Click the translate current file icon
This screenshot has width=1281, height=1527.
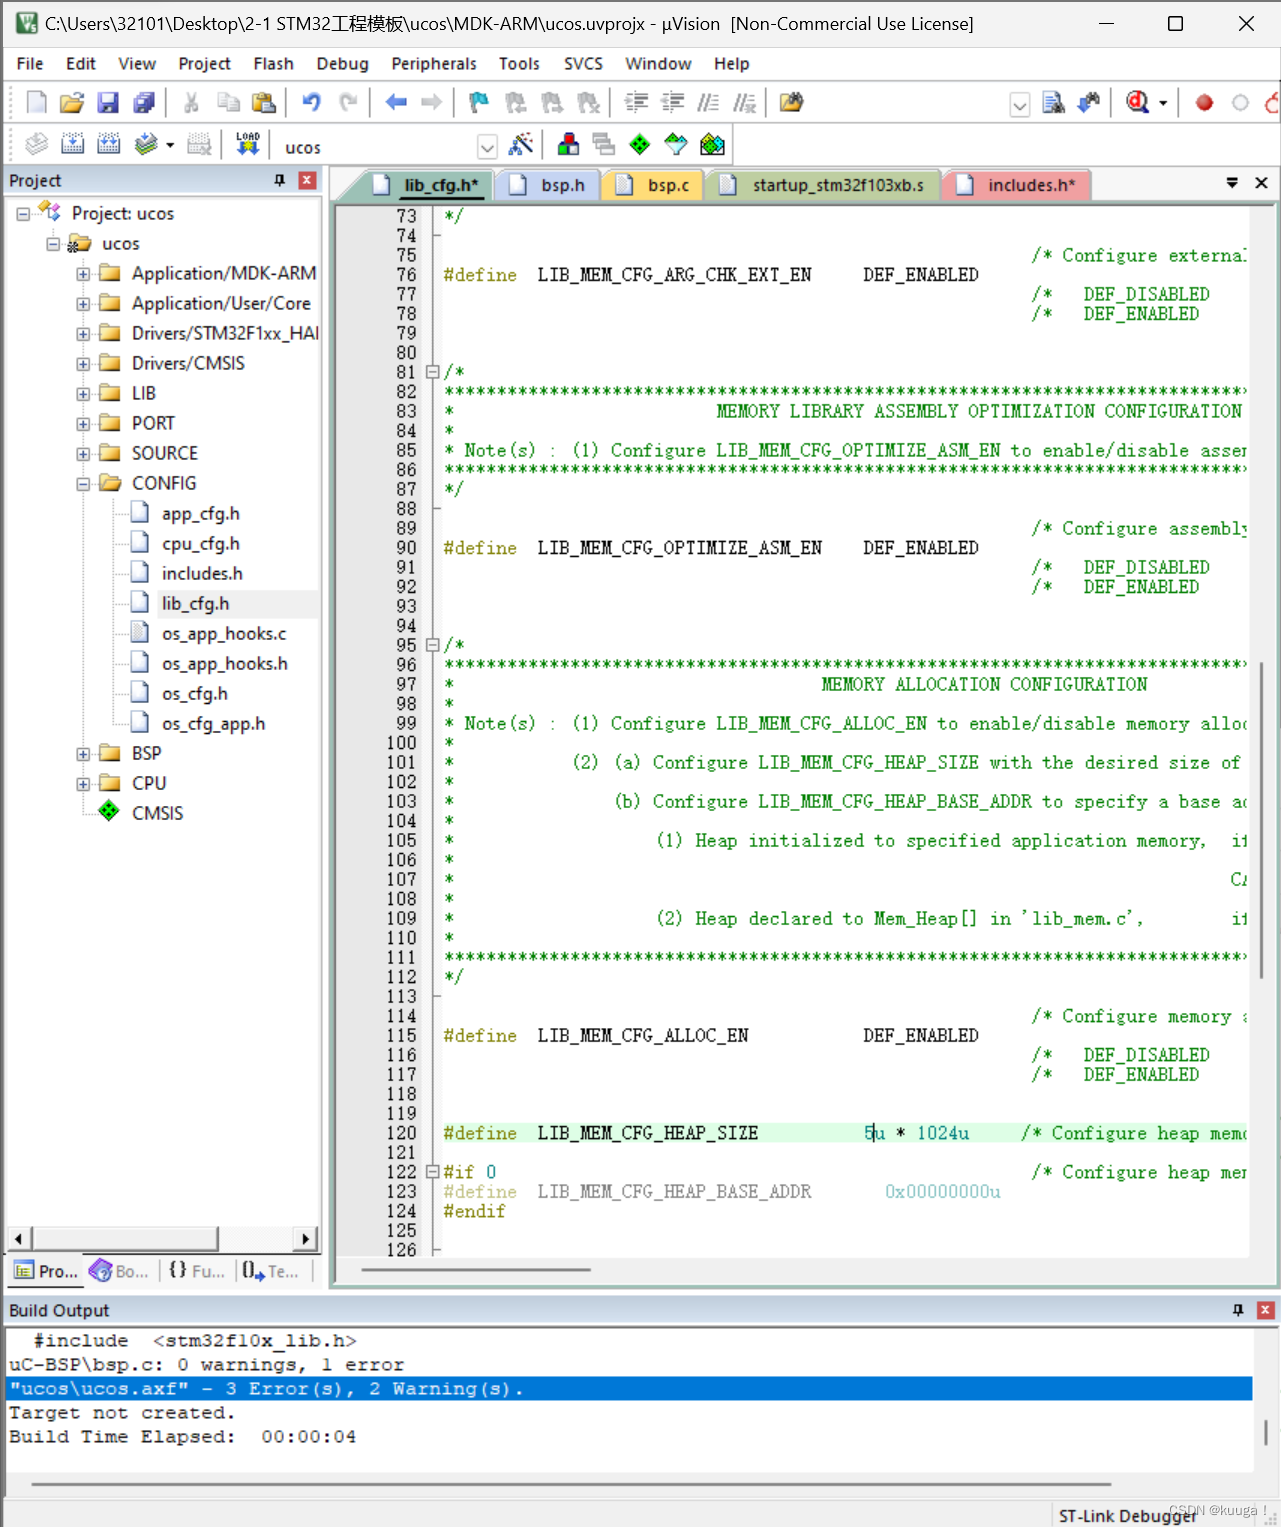coord(37,144)
